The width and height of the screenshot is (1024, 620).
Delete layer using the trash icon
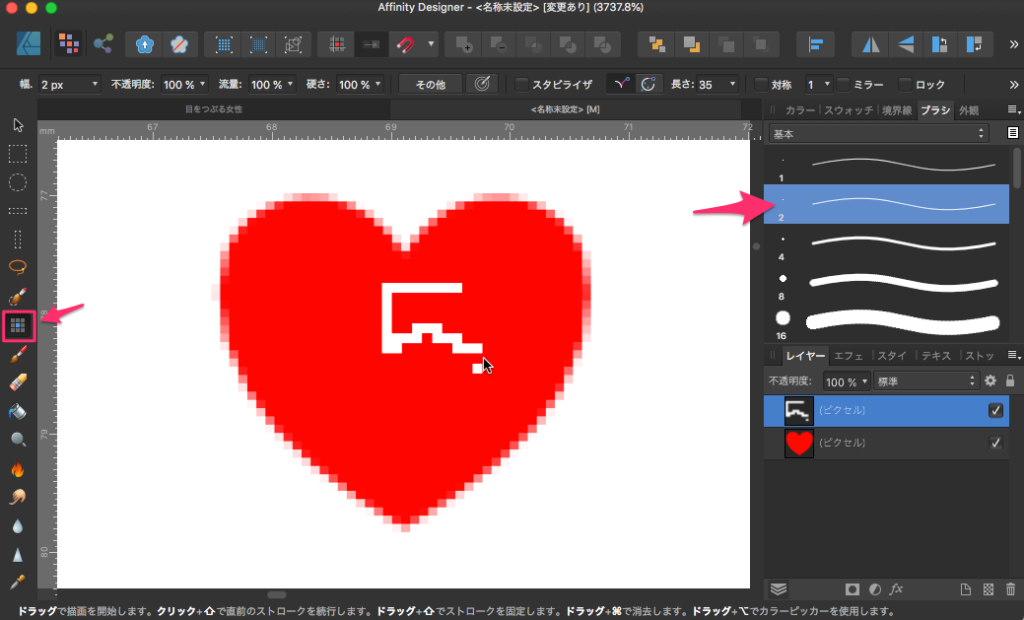pos(1010,589)
